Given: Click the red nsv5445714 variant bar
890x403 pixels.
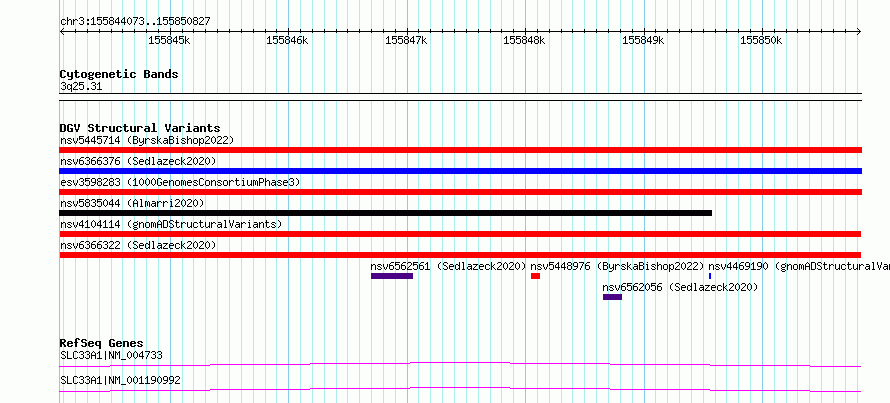Looking at the screenshot, I should pyautogui.click(x=460, y=150).
